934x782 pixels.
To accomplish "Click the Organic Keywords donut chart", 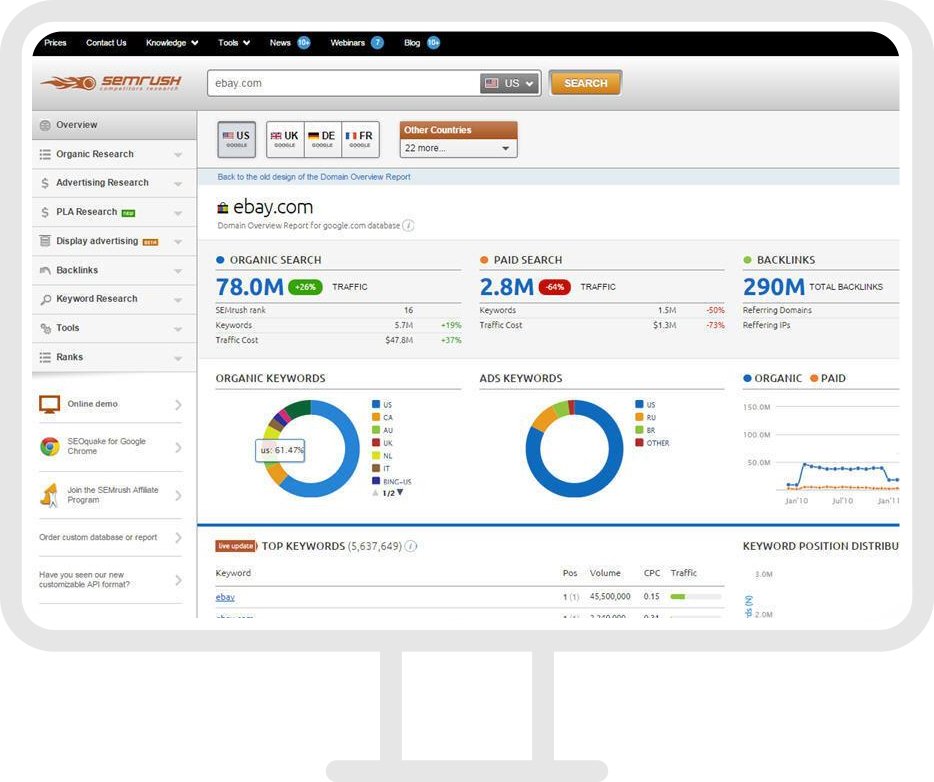I will 311,448.
